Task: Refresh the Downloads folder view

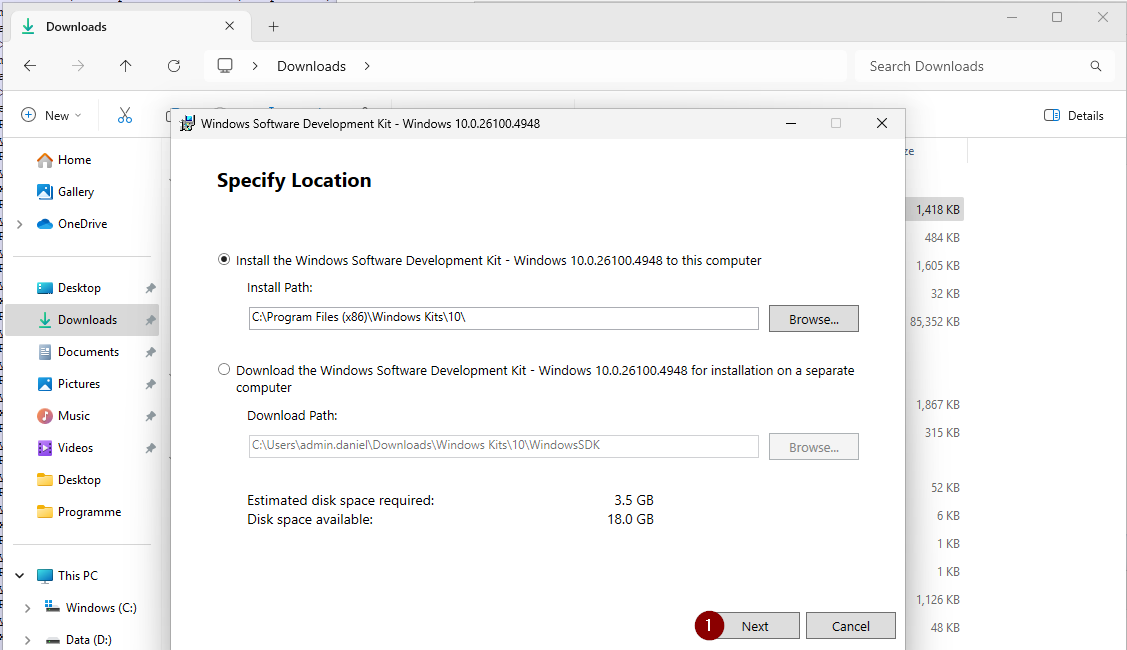Action: pyautogui.click(x=174, y=66)
